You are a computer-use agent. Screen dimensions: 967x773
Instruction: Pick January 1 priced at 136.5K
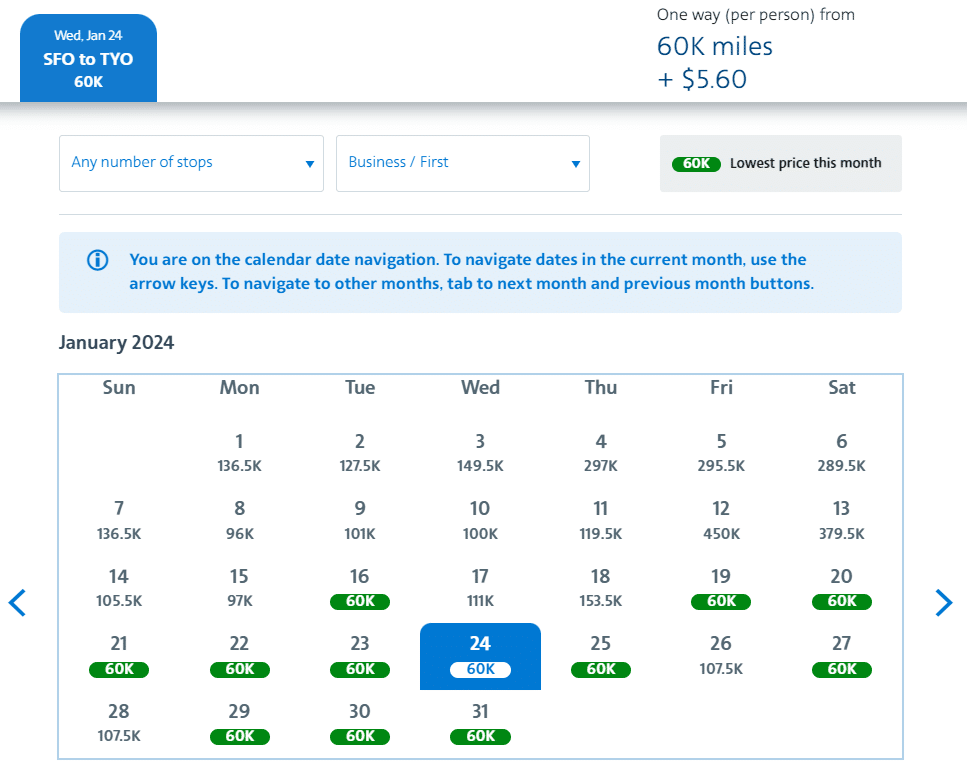(x=239, y=452)
